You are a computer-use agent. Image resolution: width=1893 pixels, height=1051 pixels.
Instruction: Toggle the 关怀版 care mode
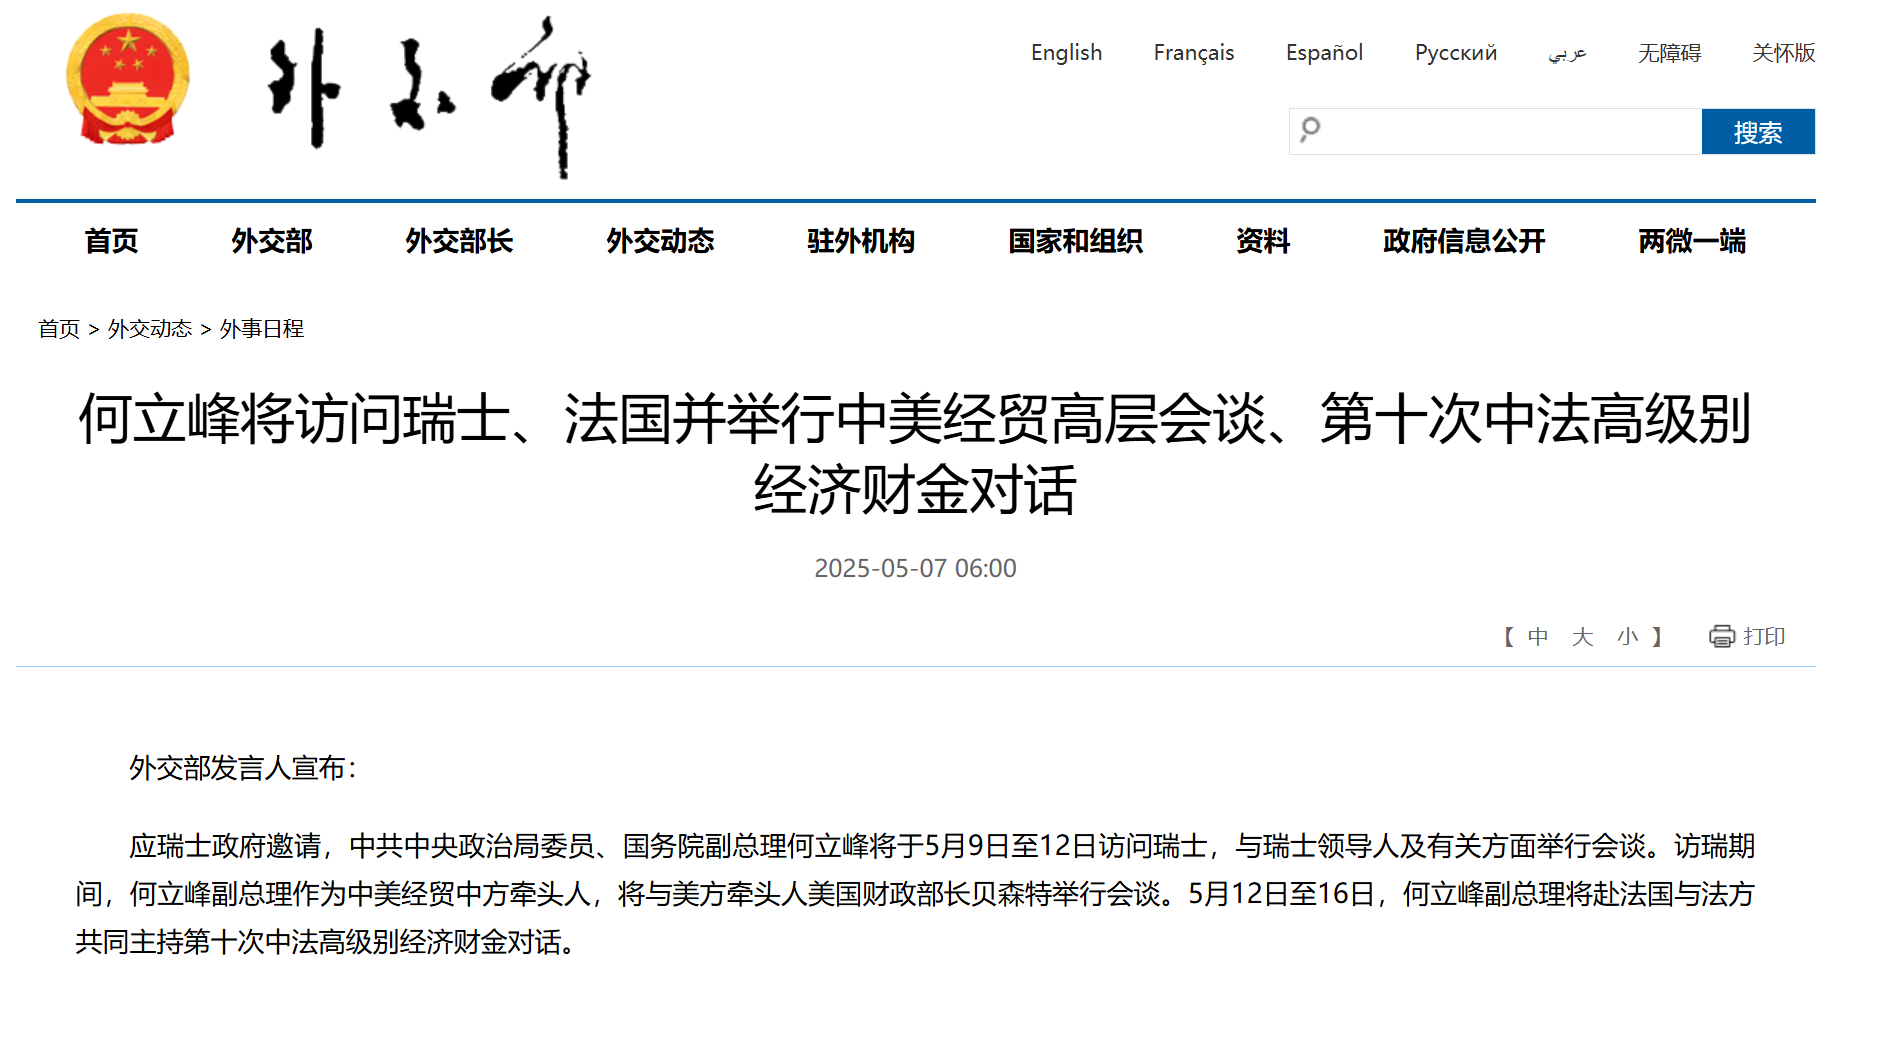[1783, 53]
